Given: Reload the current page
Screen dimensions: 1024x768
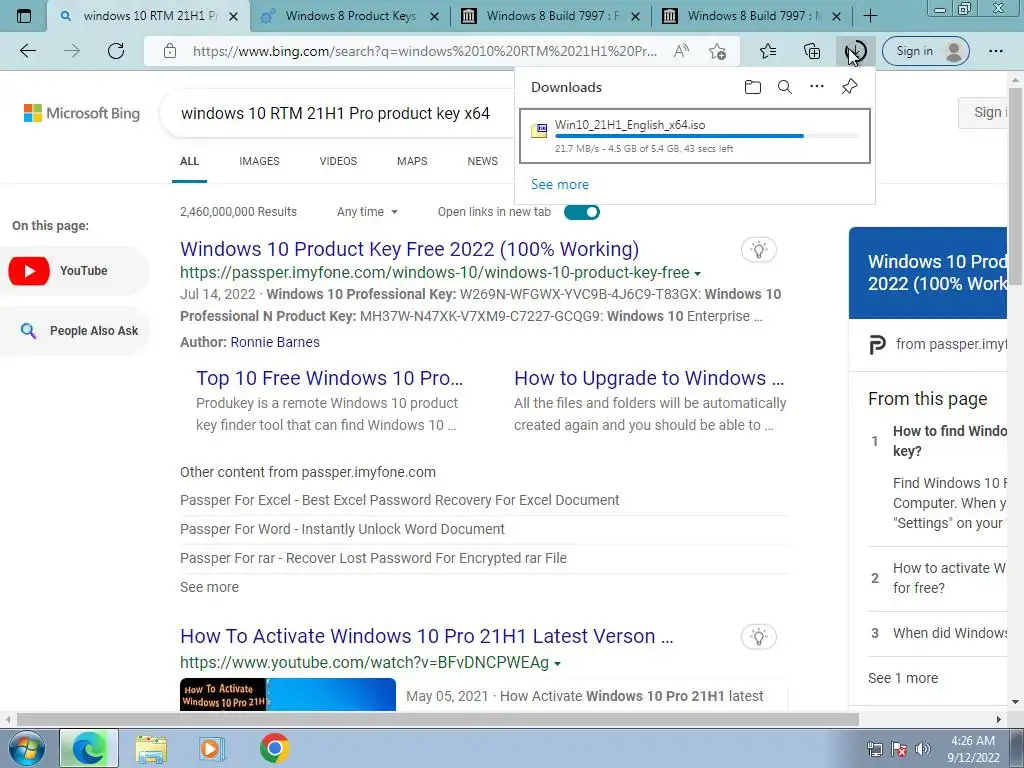Looking at the screenshot, I should [x=116, y=51].
